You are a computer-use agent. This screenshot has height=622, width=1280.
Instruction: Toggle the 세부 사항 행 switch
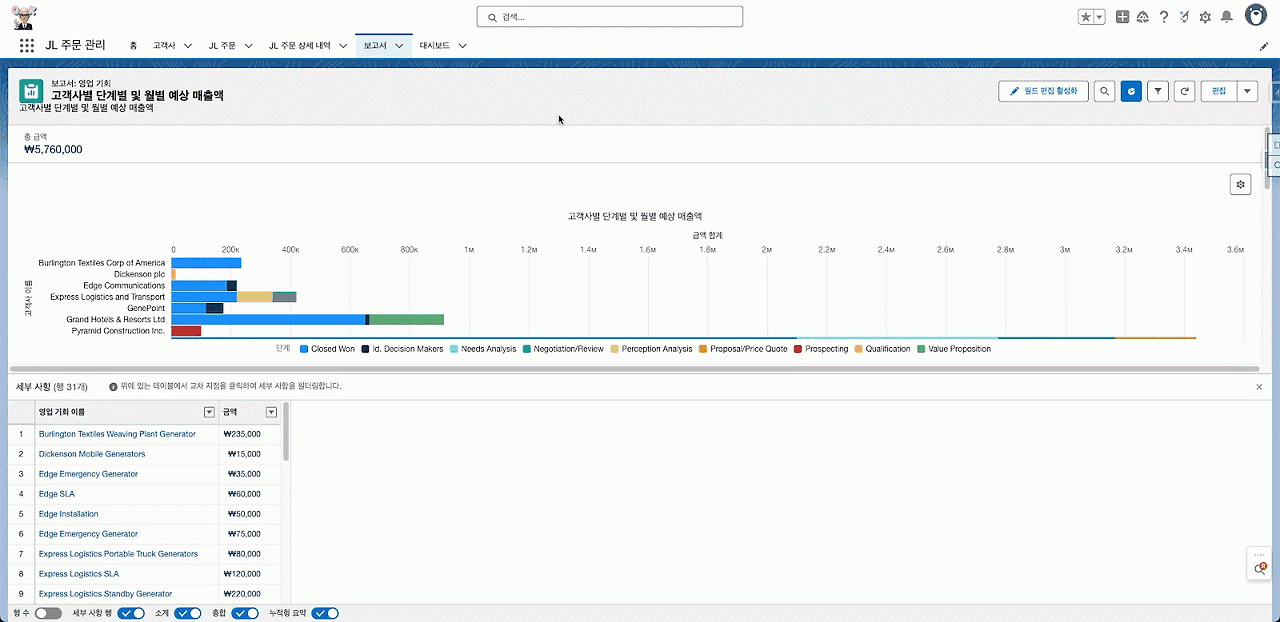(132, 613)
